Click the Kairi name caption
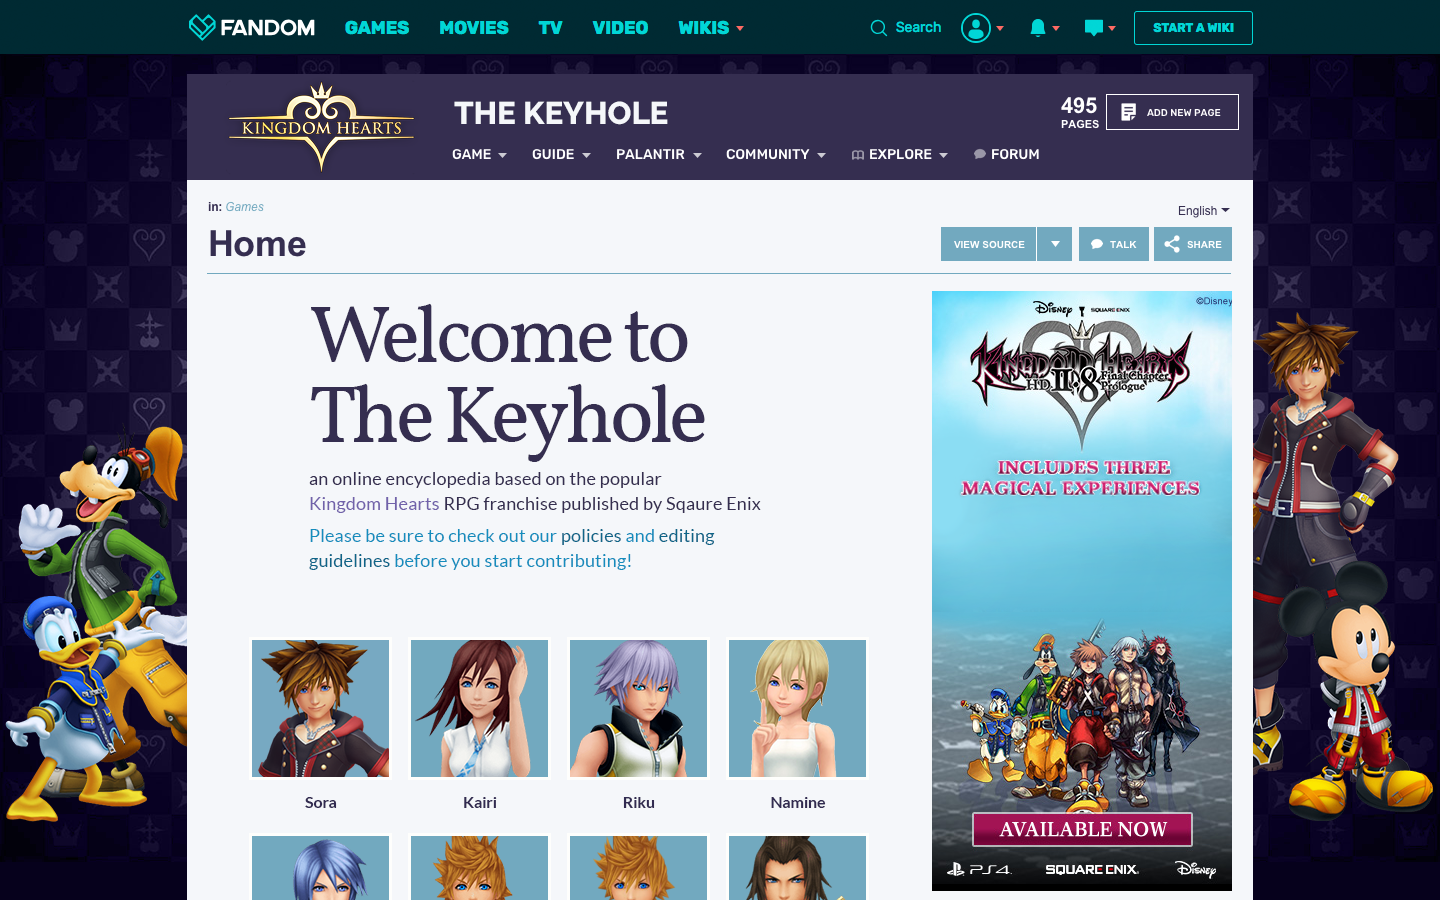Screen dimensions: 1440x900 tap(480, 802)
